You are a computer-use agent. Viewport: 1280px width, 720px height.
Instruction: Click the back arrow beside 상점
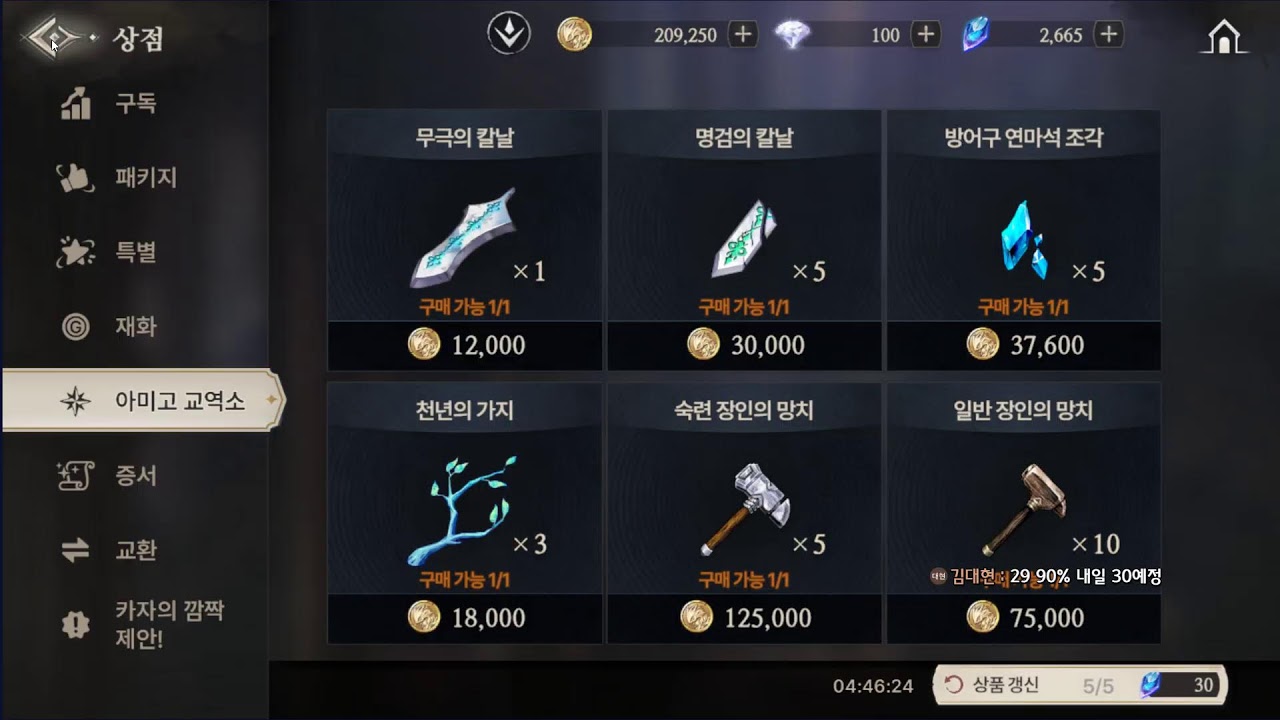[x=56, y=39]
